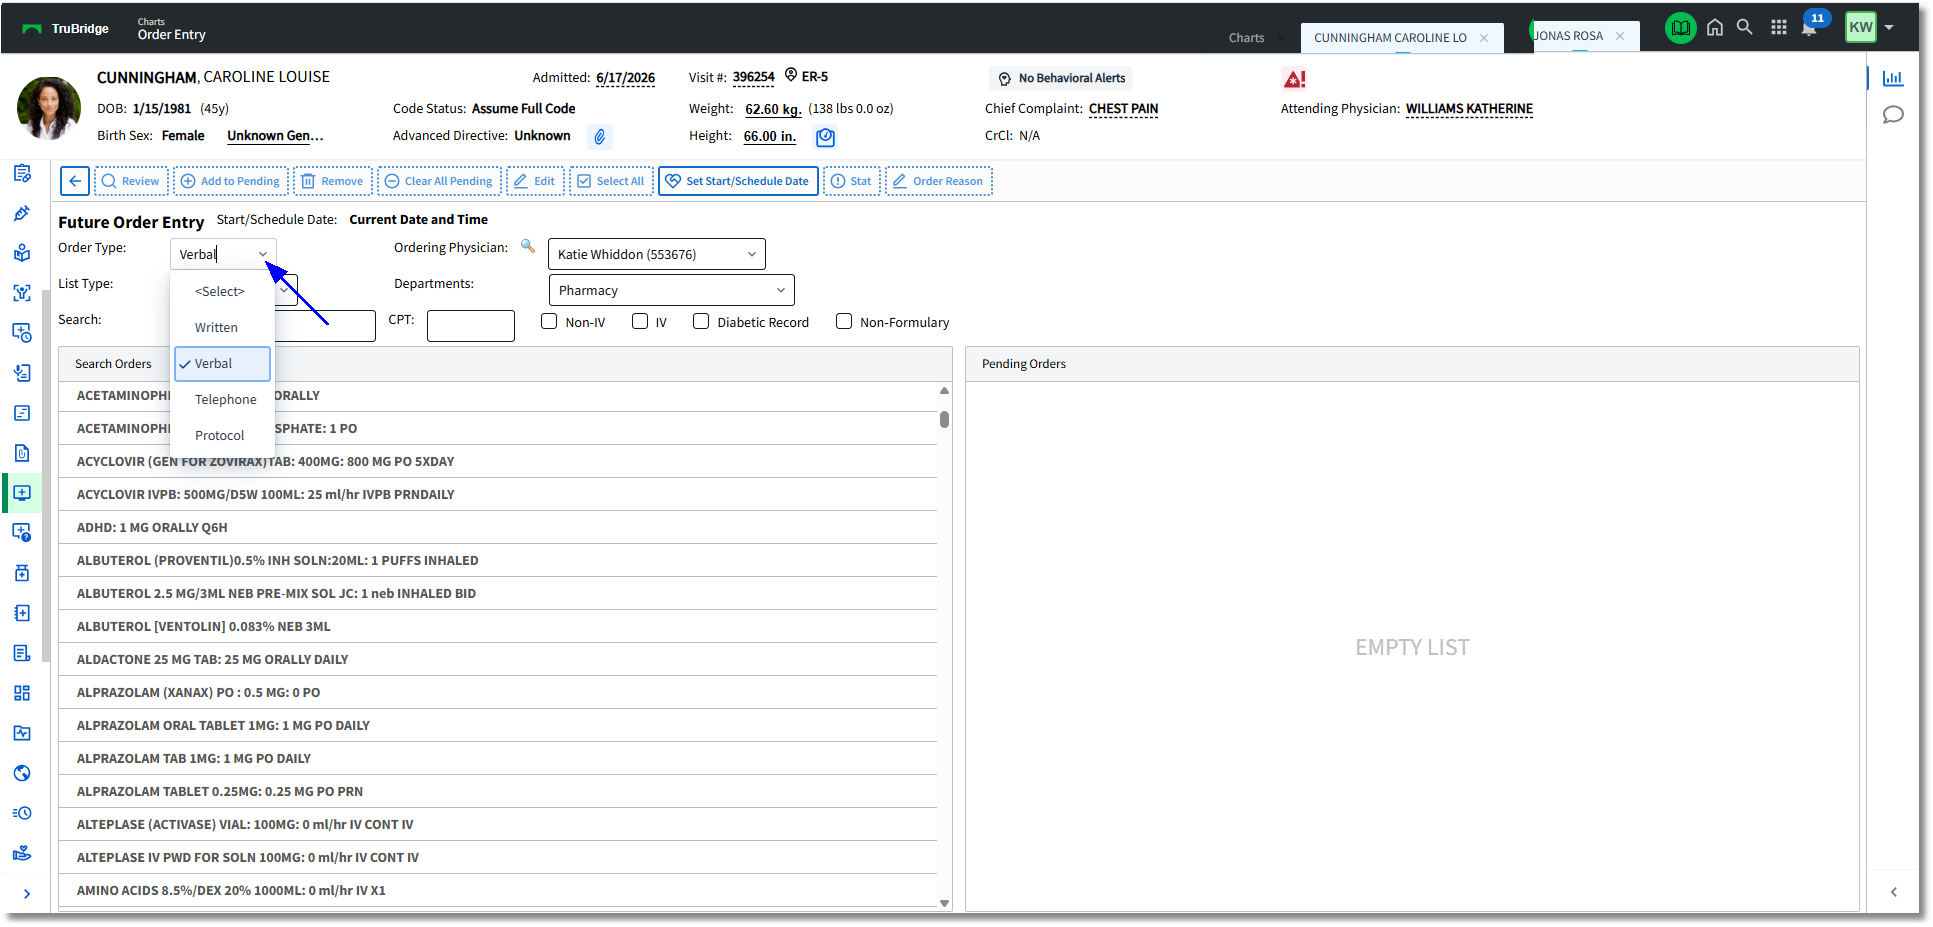The image size is (1933, 927).
Task: Open notifications bell with 11 badge
Action: tap(1811, 25)
